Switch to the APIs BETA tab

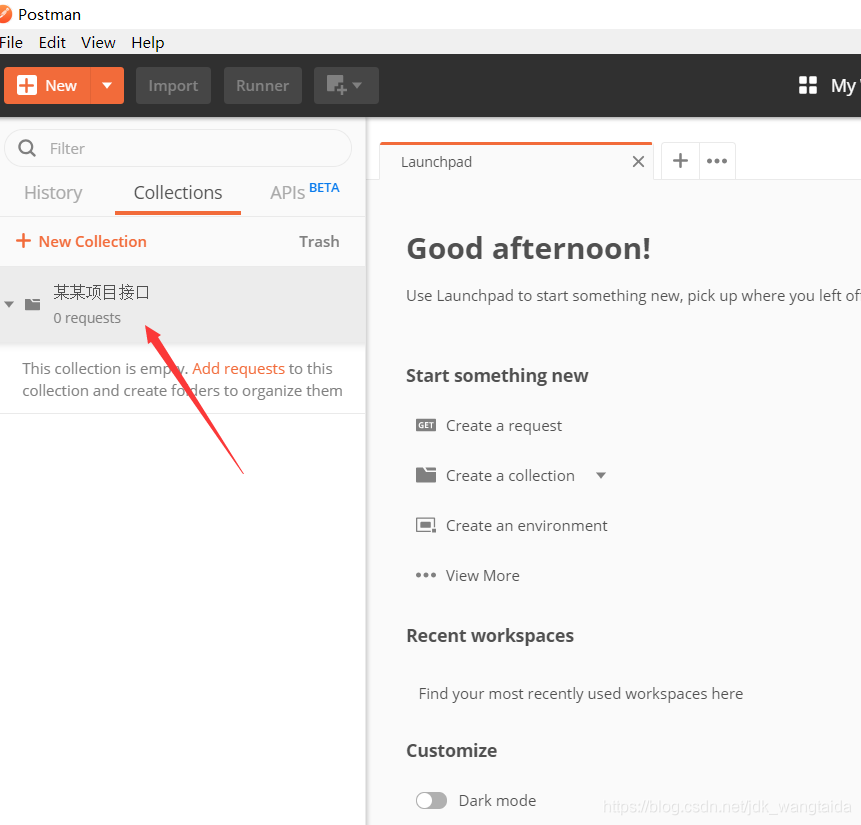tap(305, 192)
